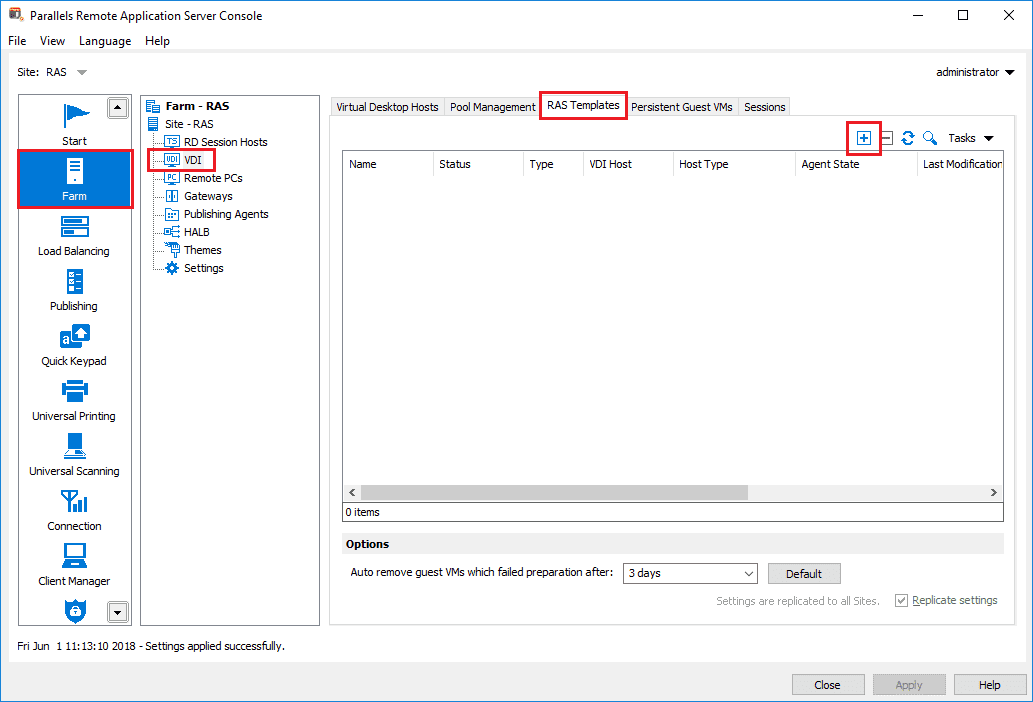The height and width of the screenshot is (702, 1033).
Task: Click the refresh icon in toolbar
Action: tap(908, 138)
